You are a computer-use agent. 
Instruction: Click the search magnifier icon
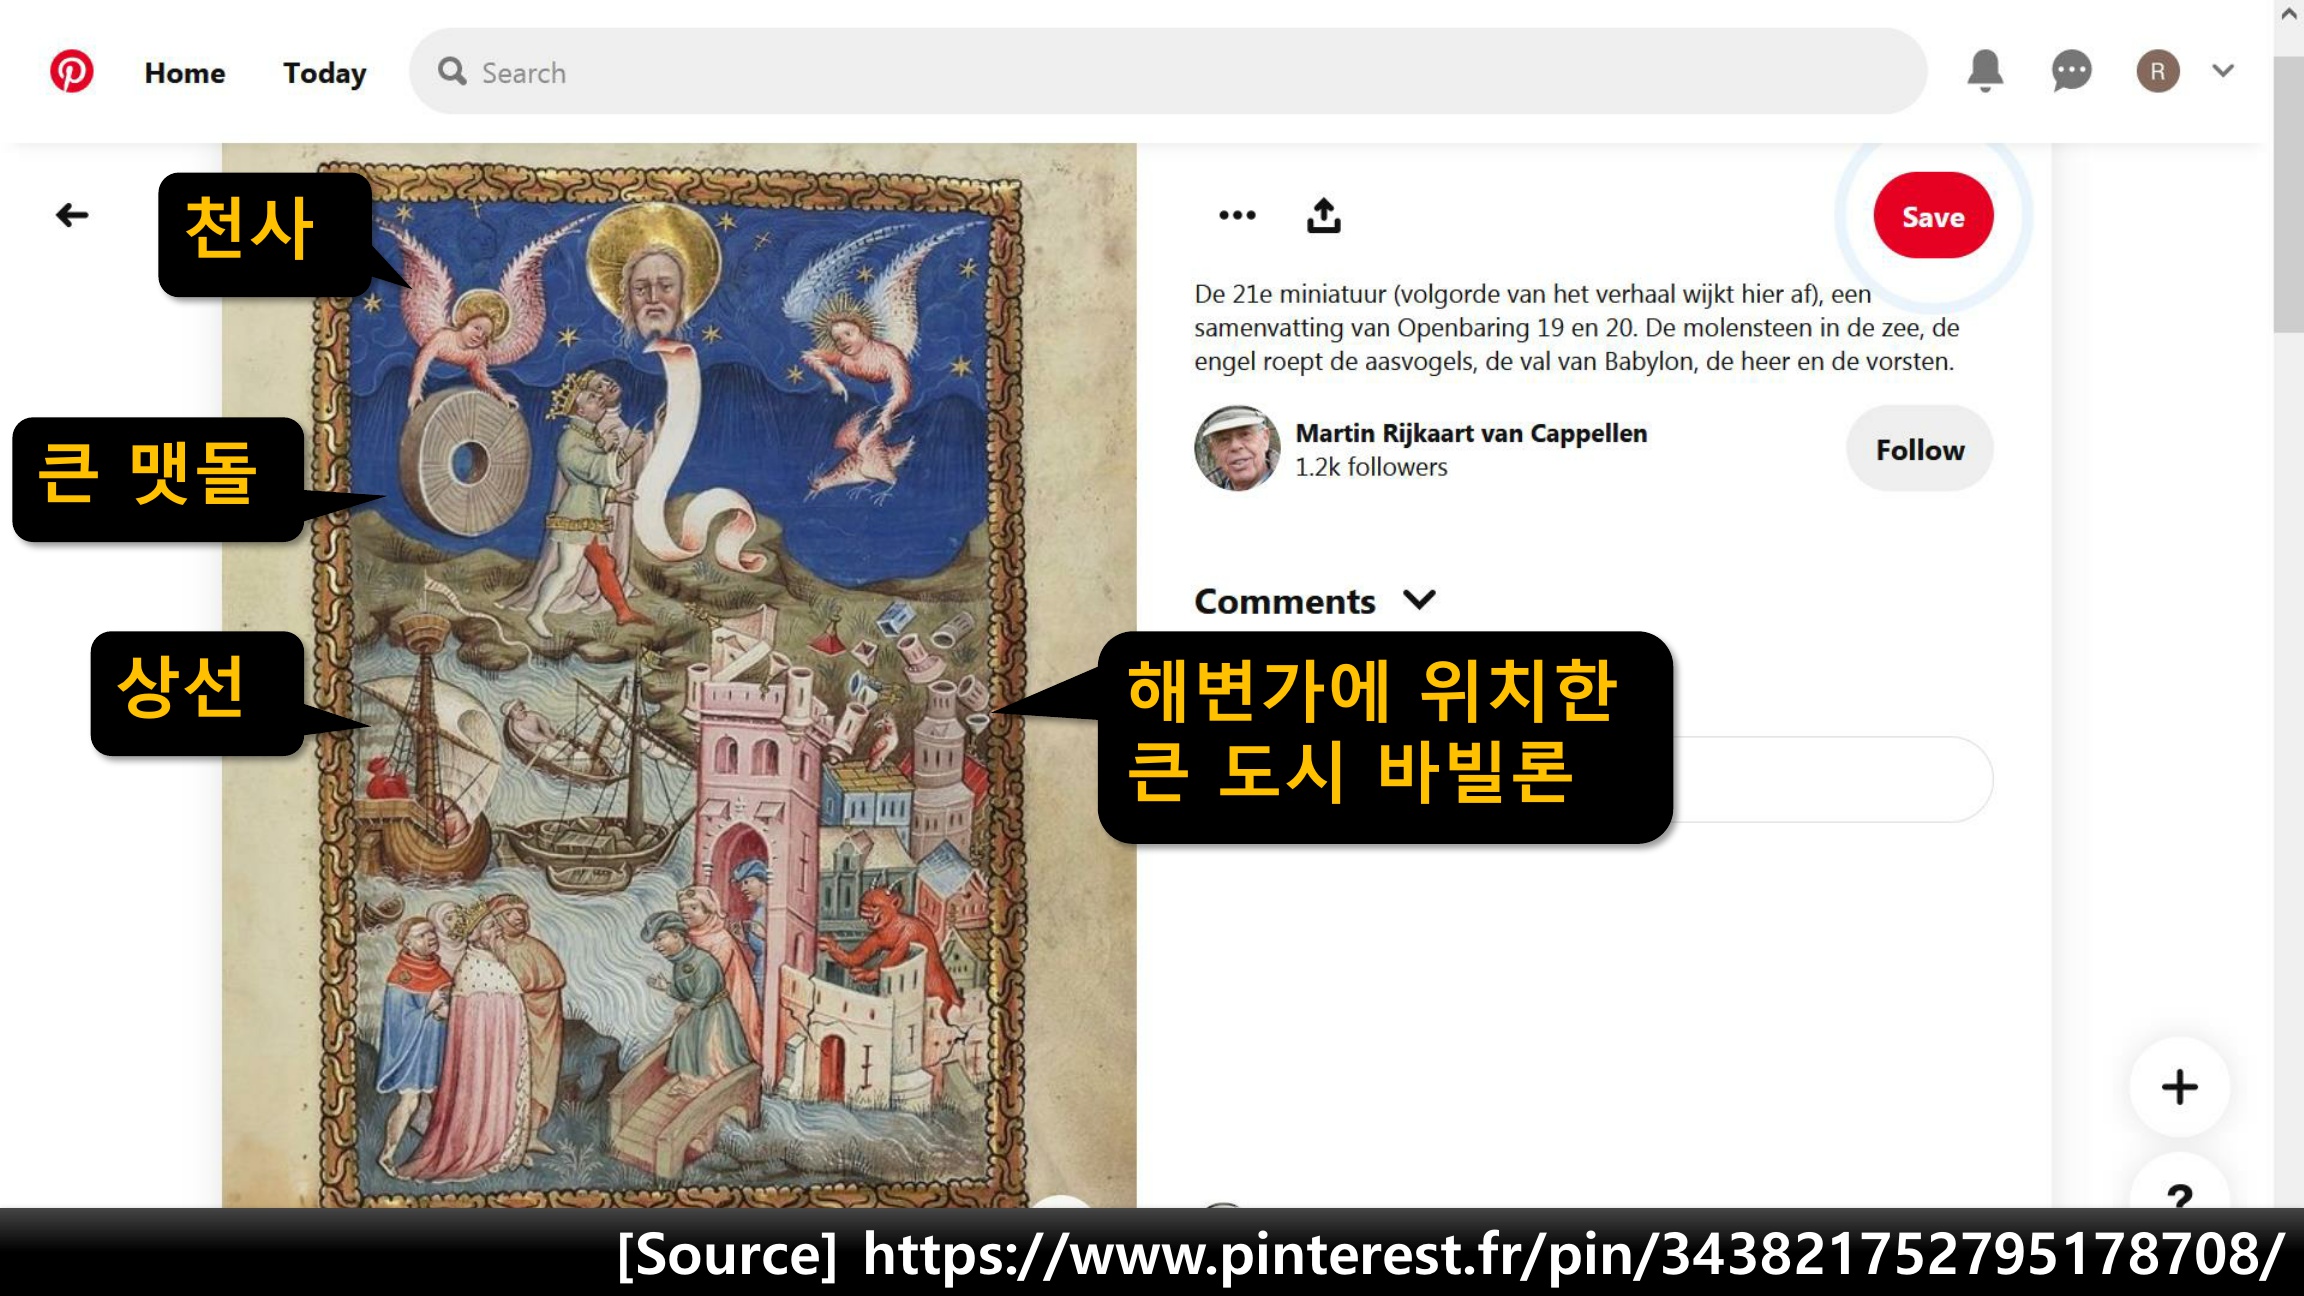point(452,72)
